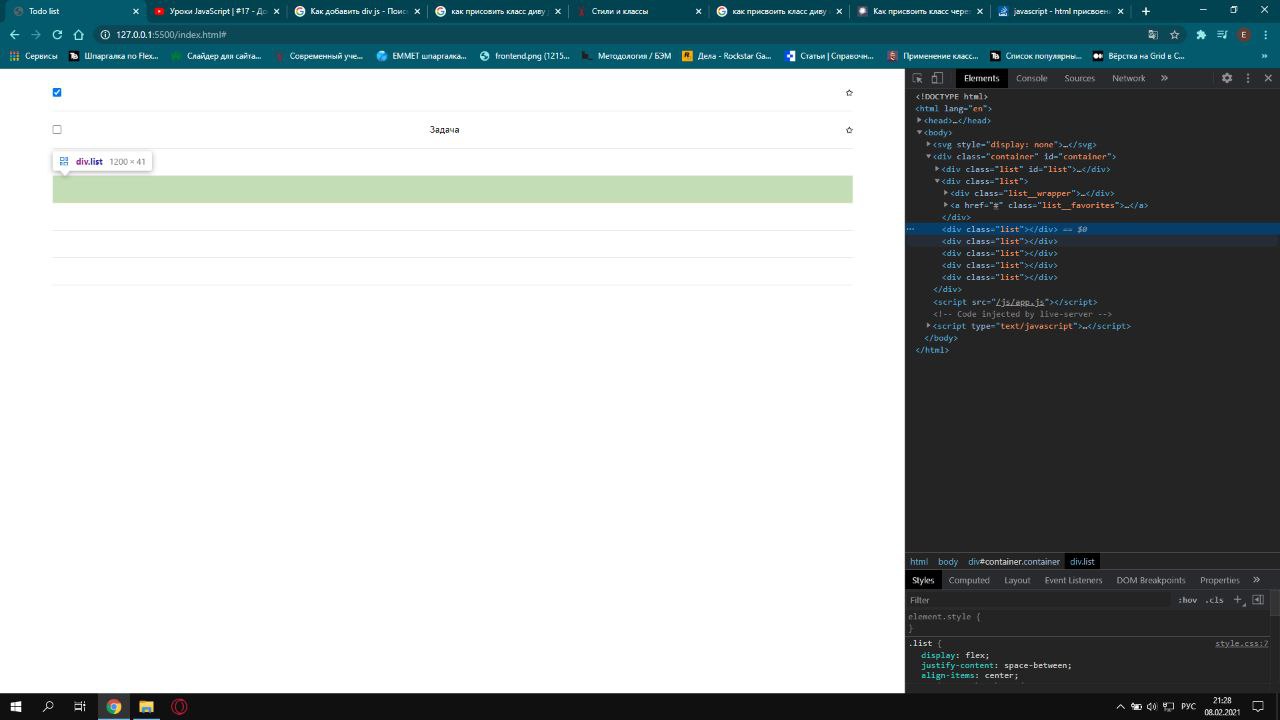Select the live-server comment line
Screen dimensions: 1280x720
point(1022,314)
